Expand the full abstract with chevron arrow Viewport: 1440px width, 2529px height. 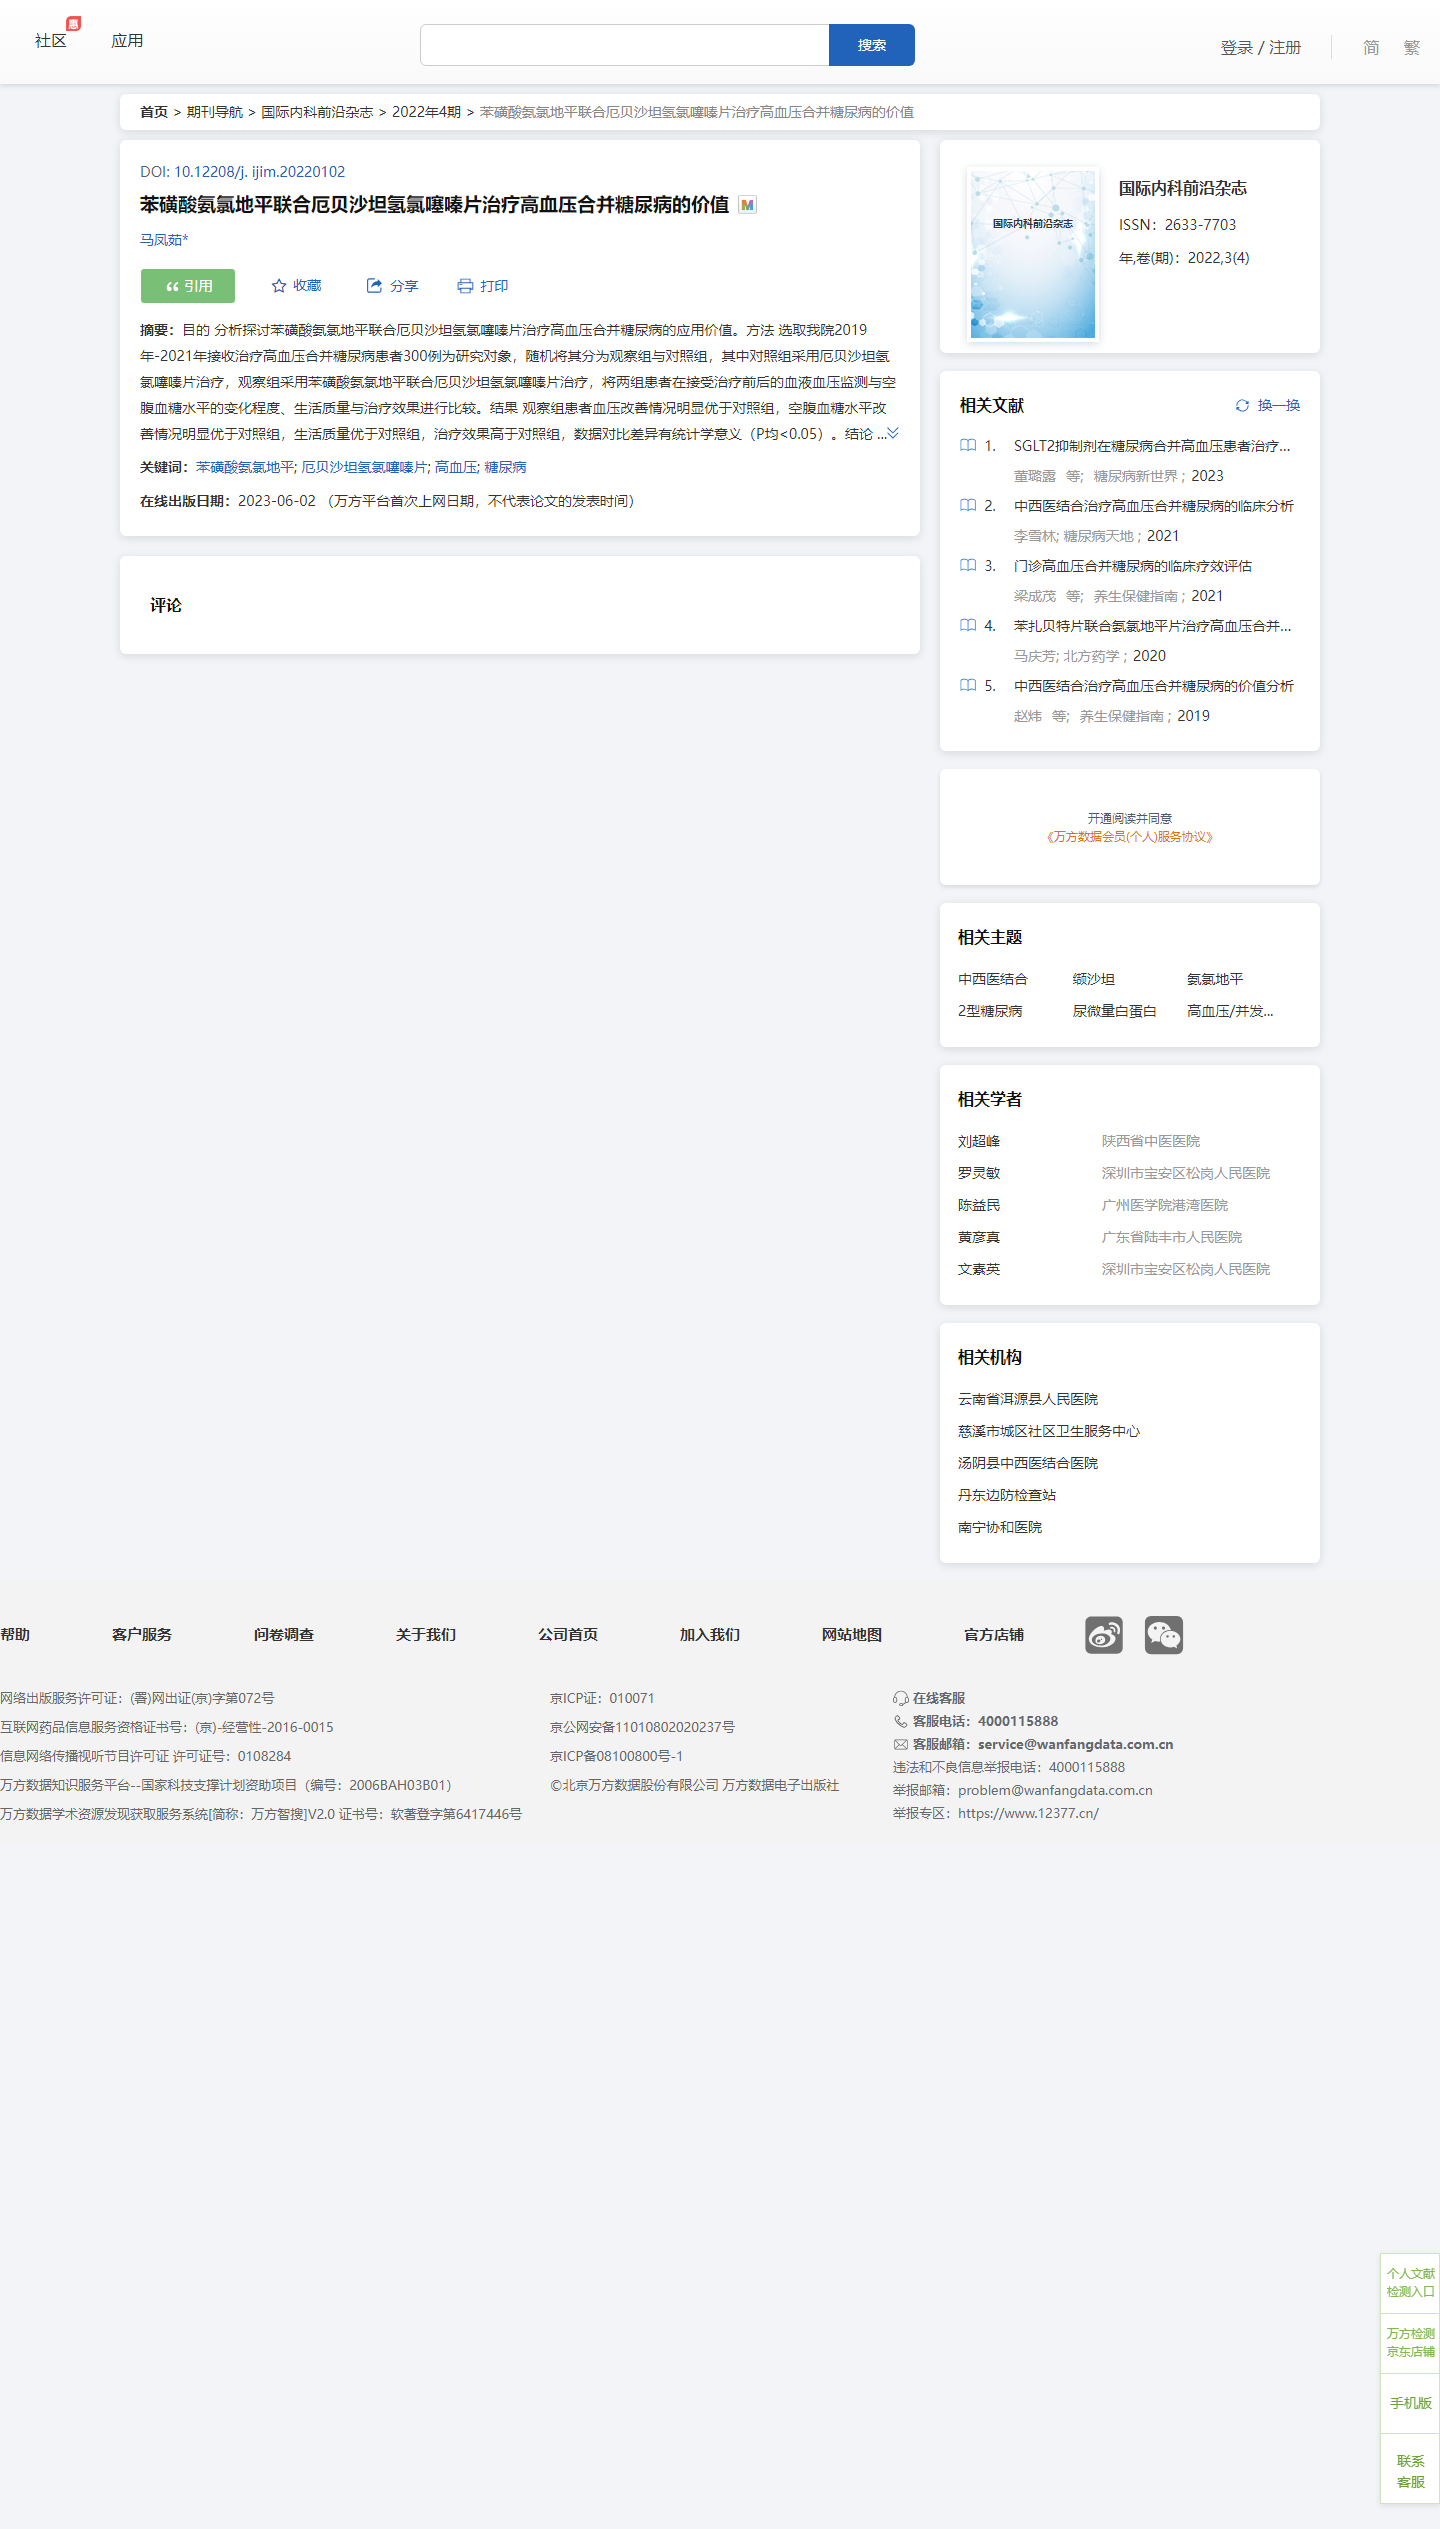click(893, 433)
